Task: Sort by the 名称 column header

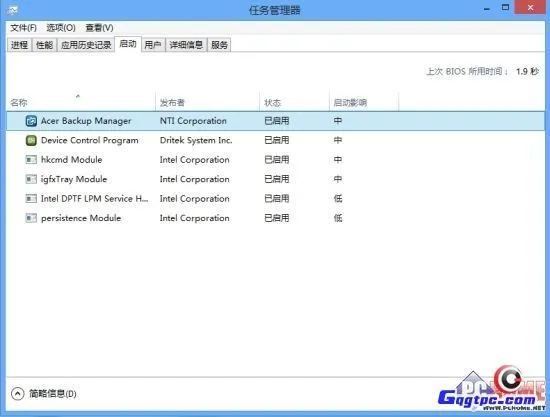Action: click(x=81, y=102)
